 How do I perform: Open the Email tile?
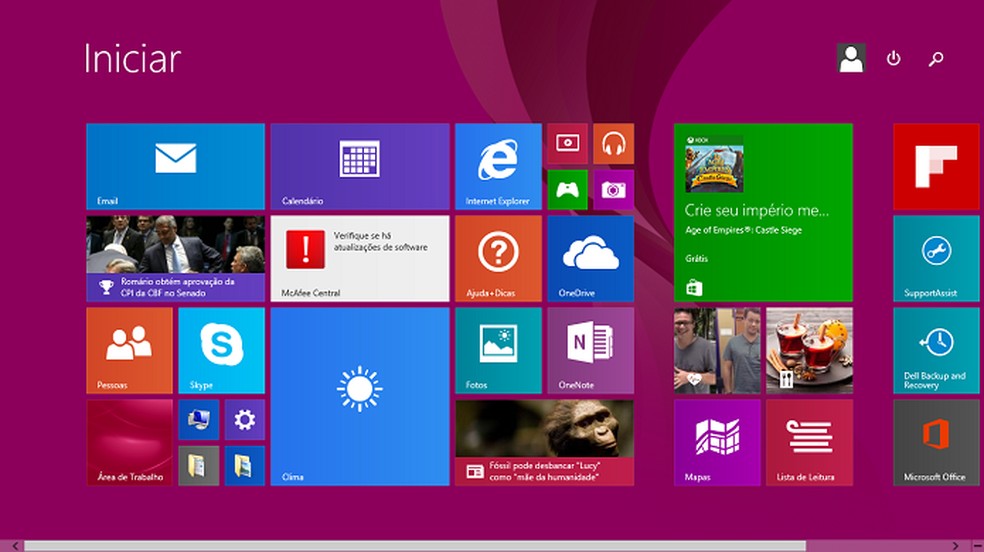[175, 166]
